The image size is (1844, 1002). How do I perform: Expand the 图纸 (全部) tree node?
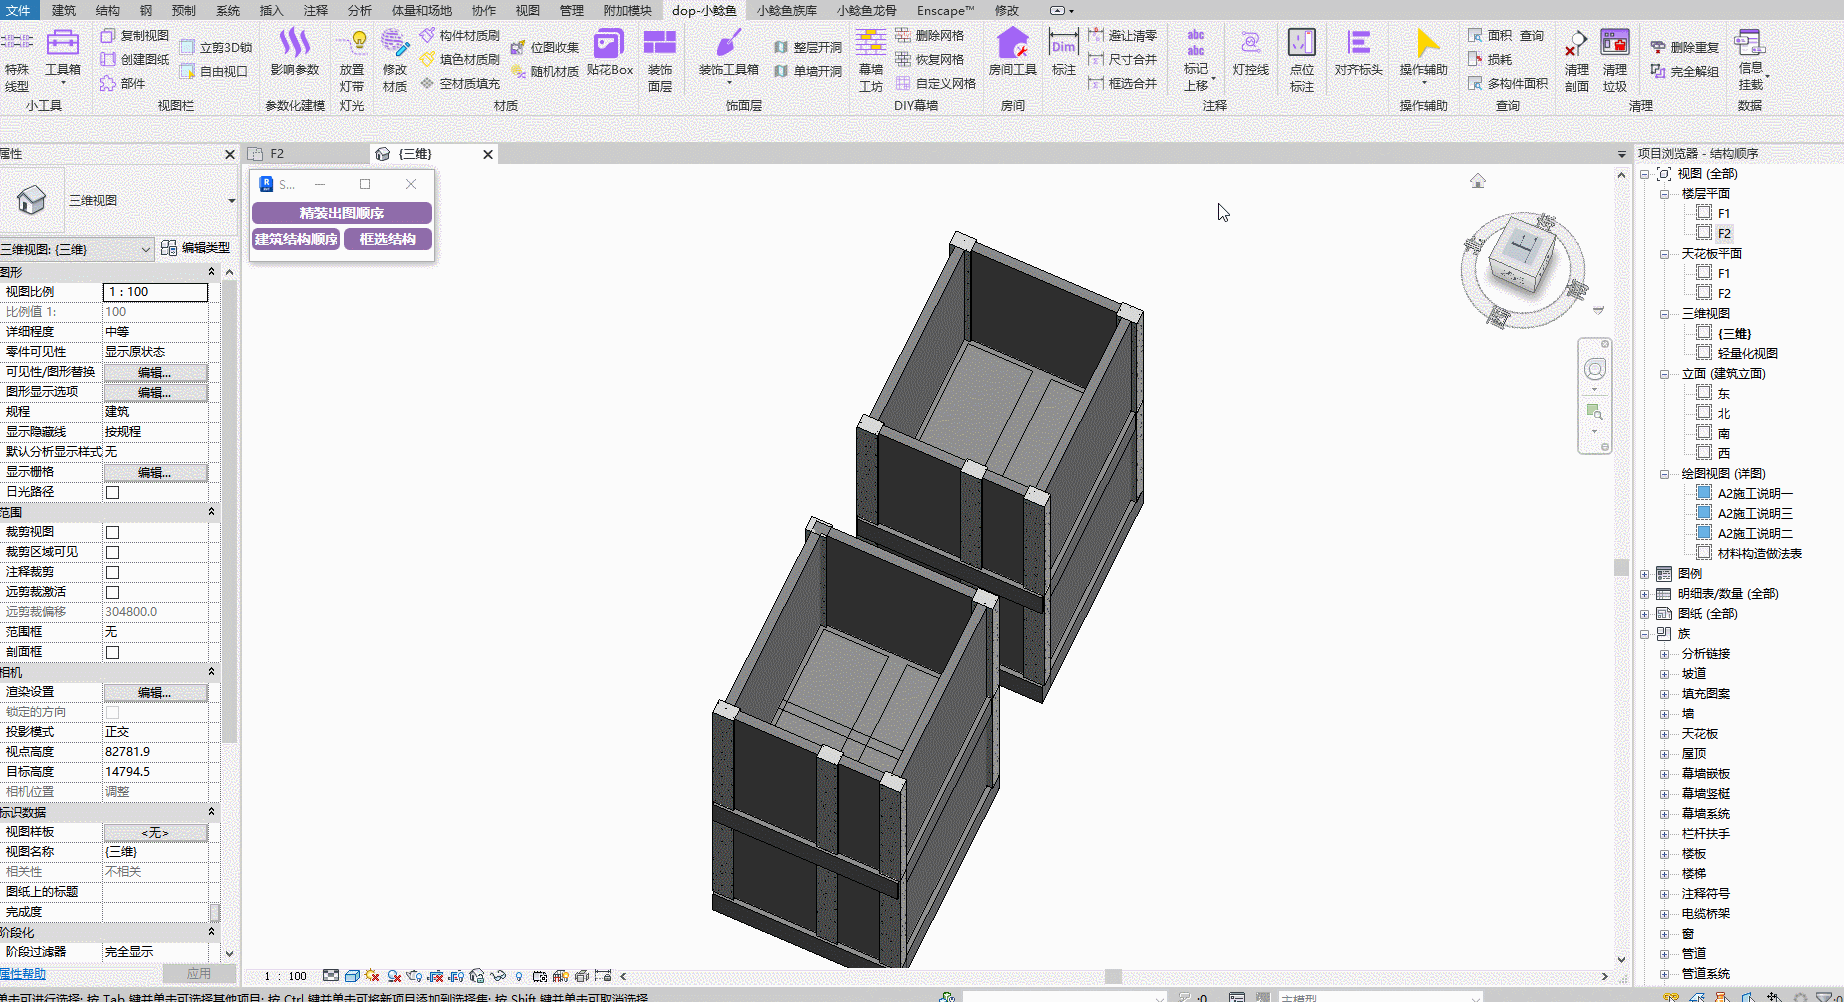point(1645,614)
